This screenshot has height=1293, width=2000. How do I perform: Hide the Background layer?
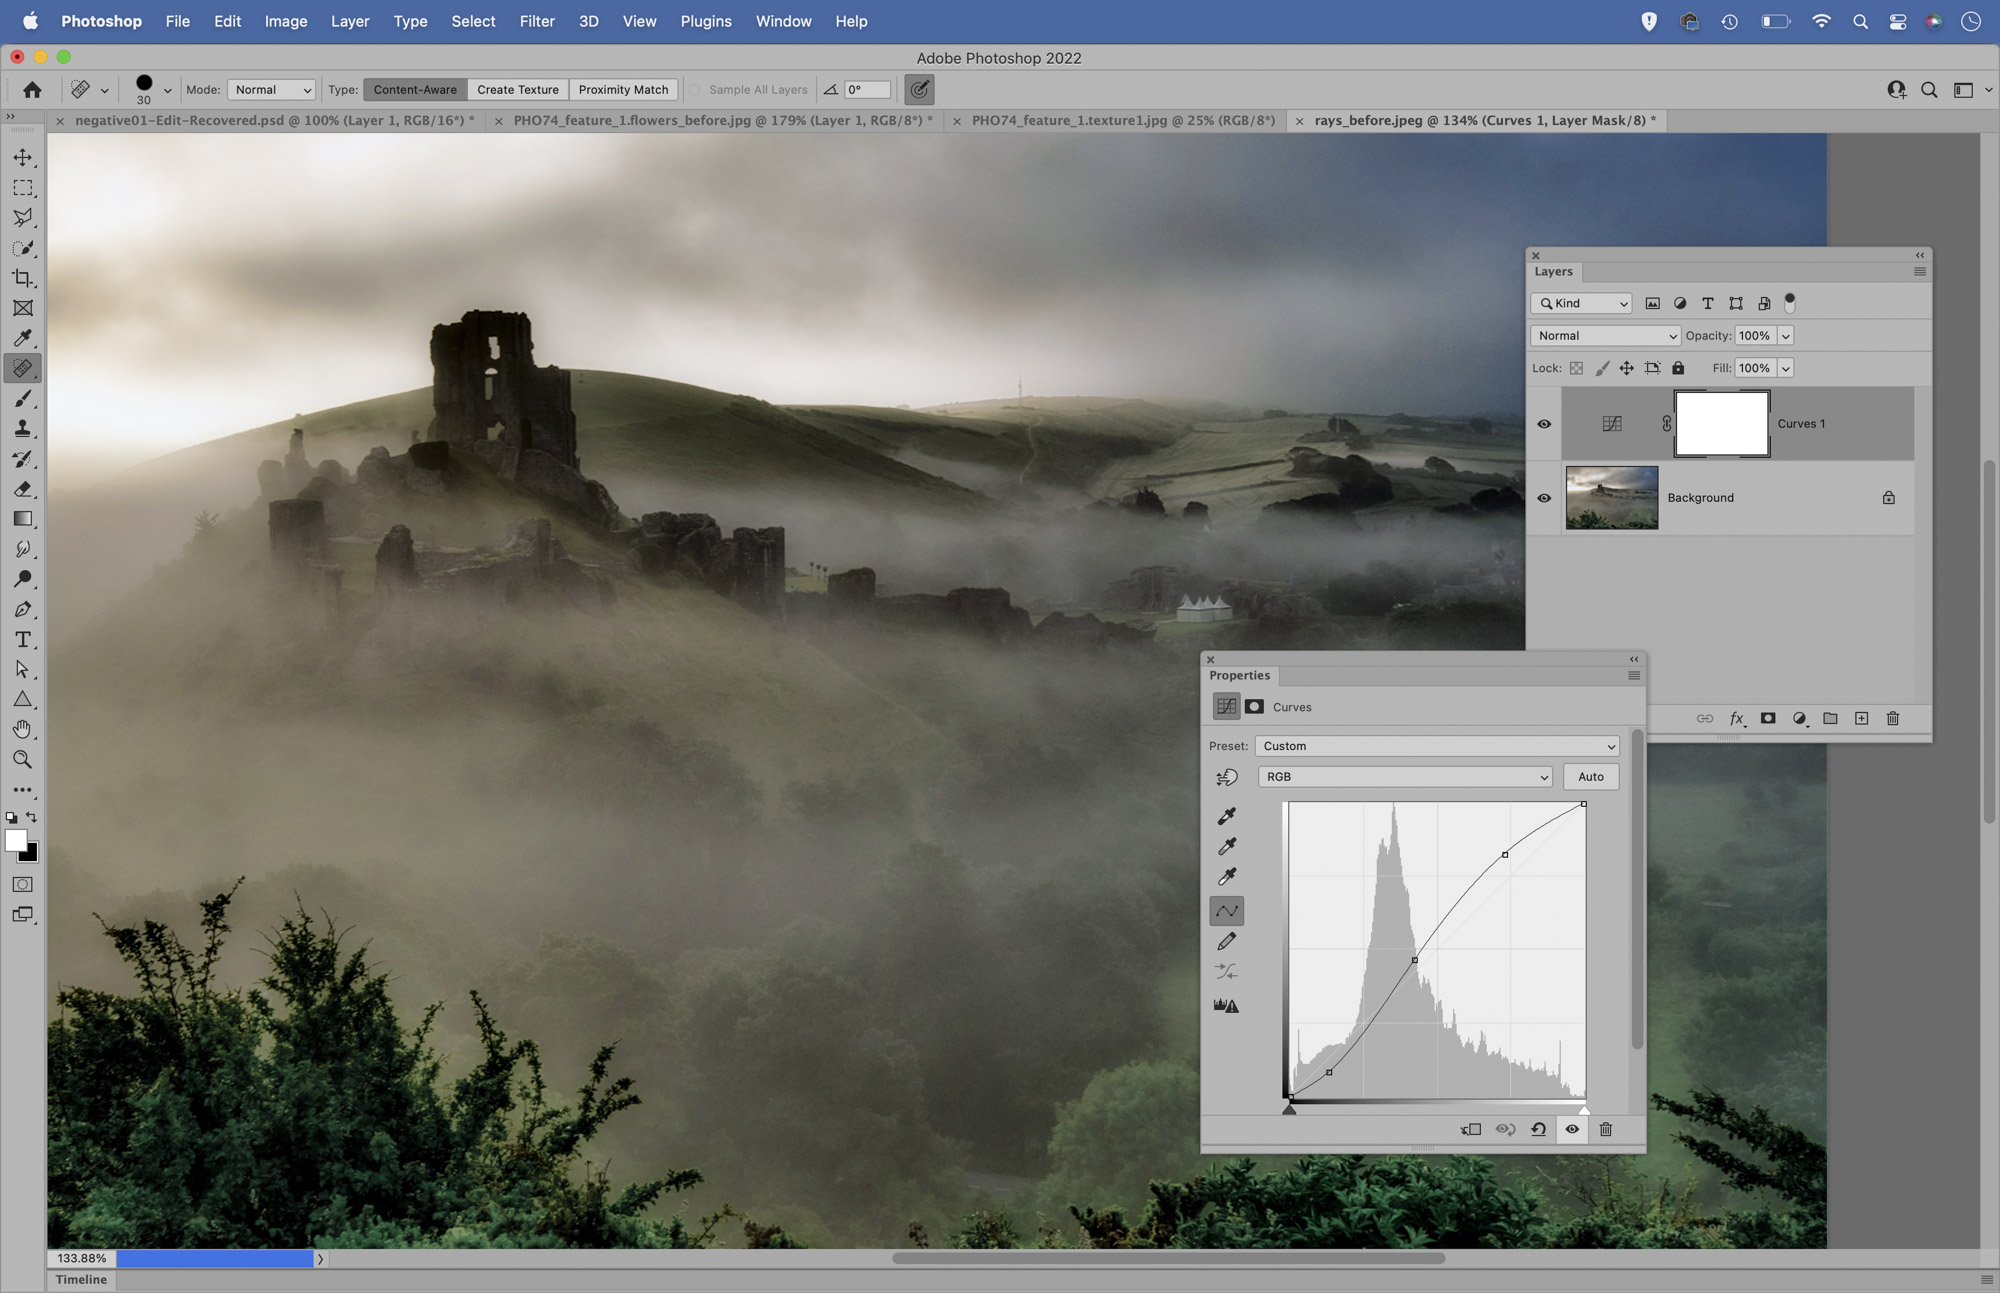(1544, 497)
